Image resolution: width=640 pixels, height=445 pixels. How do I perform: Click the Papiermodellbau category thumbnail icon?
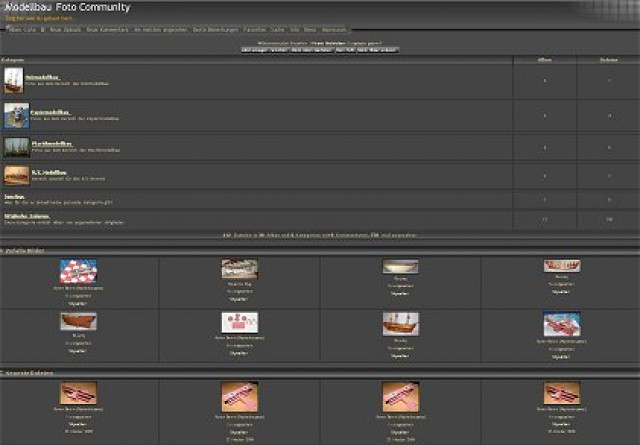coord(14,115)
